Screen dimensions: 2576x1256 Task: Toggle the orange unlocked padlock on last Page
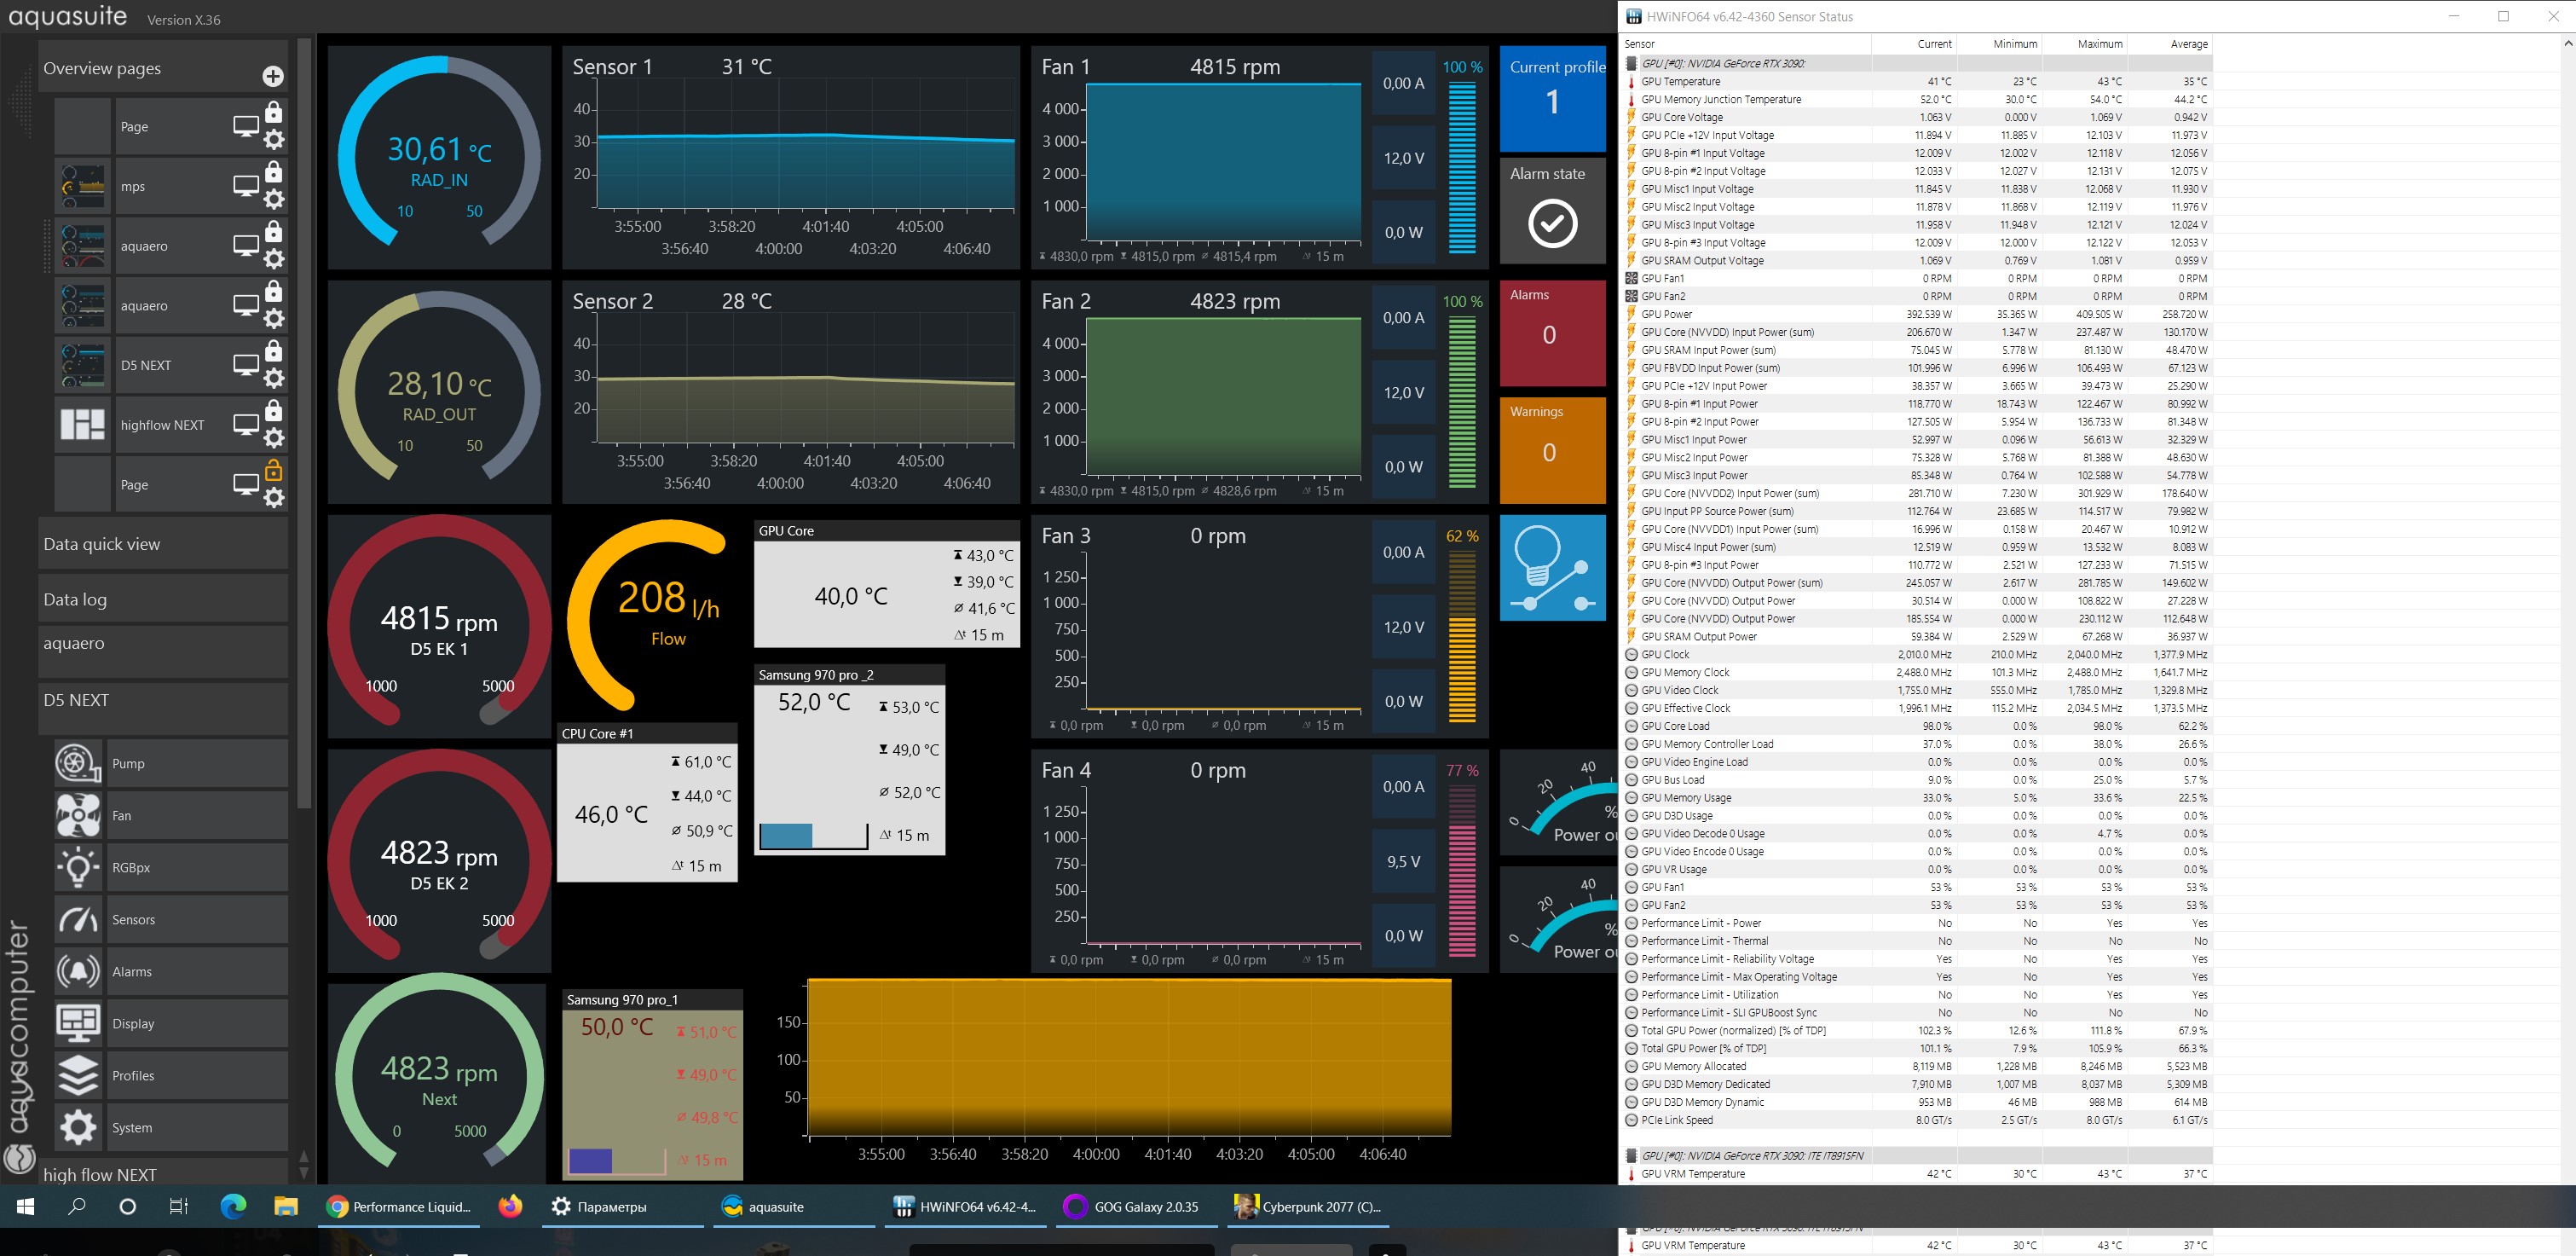(x=273, y=470)
